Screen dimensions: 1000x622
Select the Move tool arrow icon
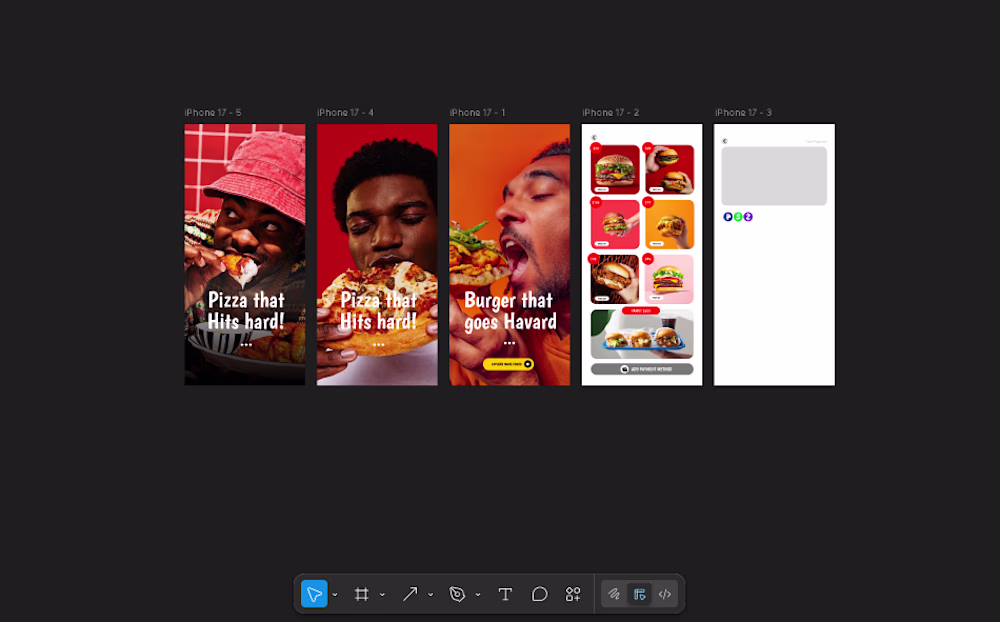(314, 594)
